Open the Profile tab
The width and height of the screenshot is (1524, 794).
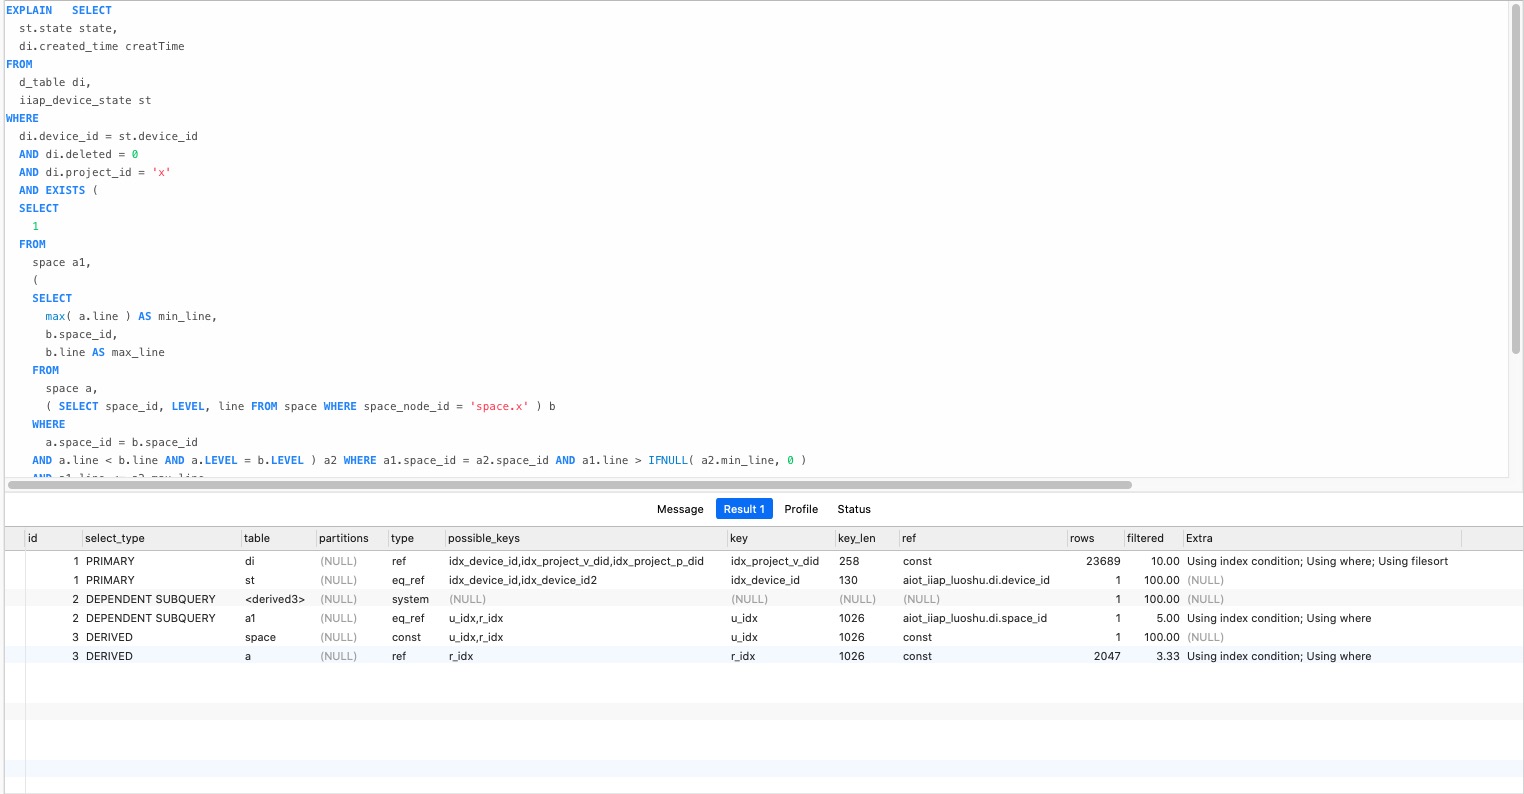click(801, 509)
